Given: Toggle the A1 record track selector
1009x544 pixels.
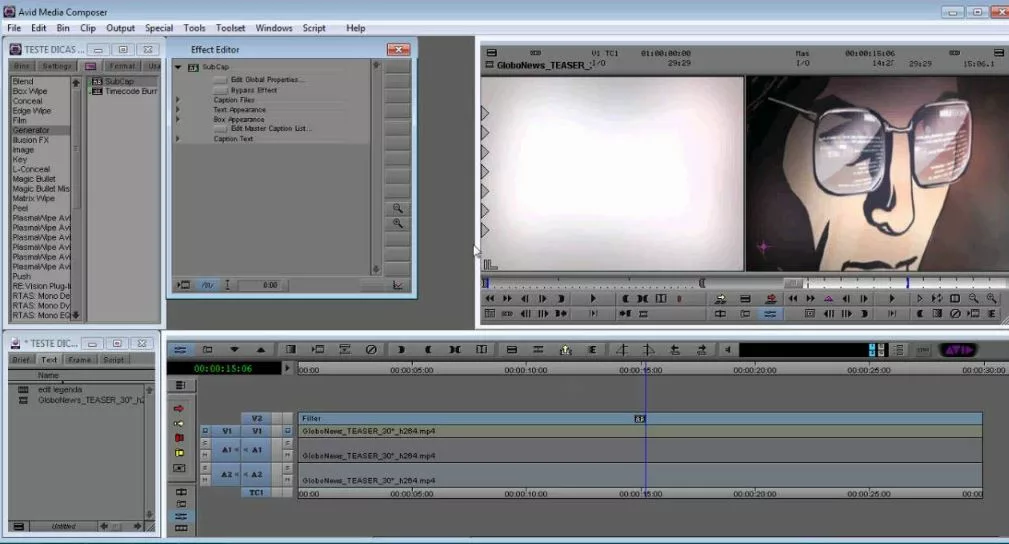Looking at the screenshot, I should click(257, 450).
